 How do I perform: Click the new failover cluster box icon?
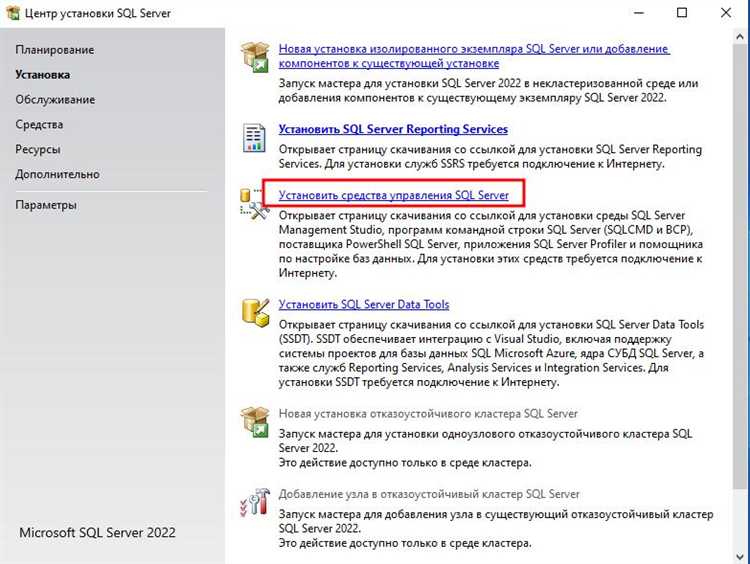[255, 420]
